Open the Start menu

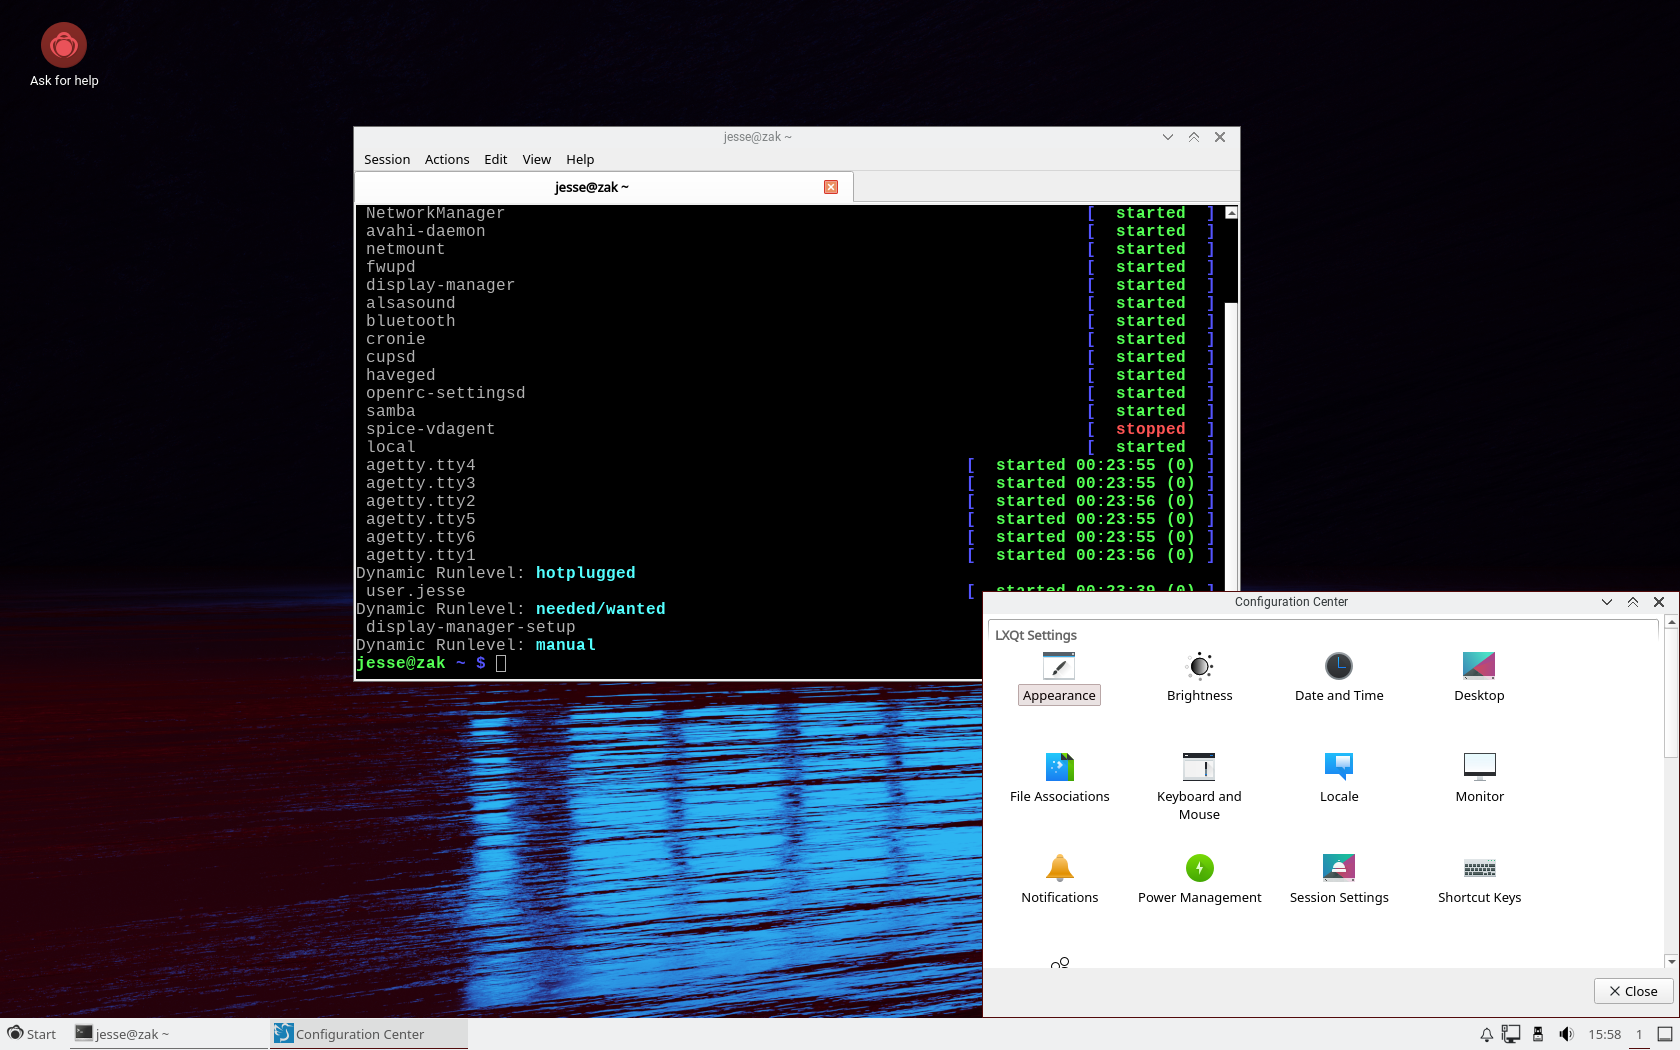[x=32, y=1034]
